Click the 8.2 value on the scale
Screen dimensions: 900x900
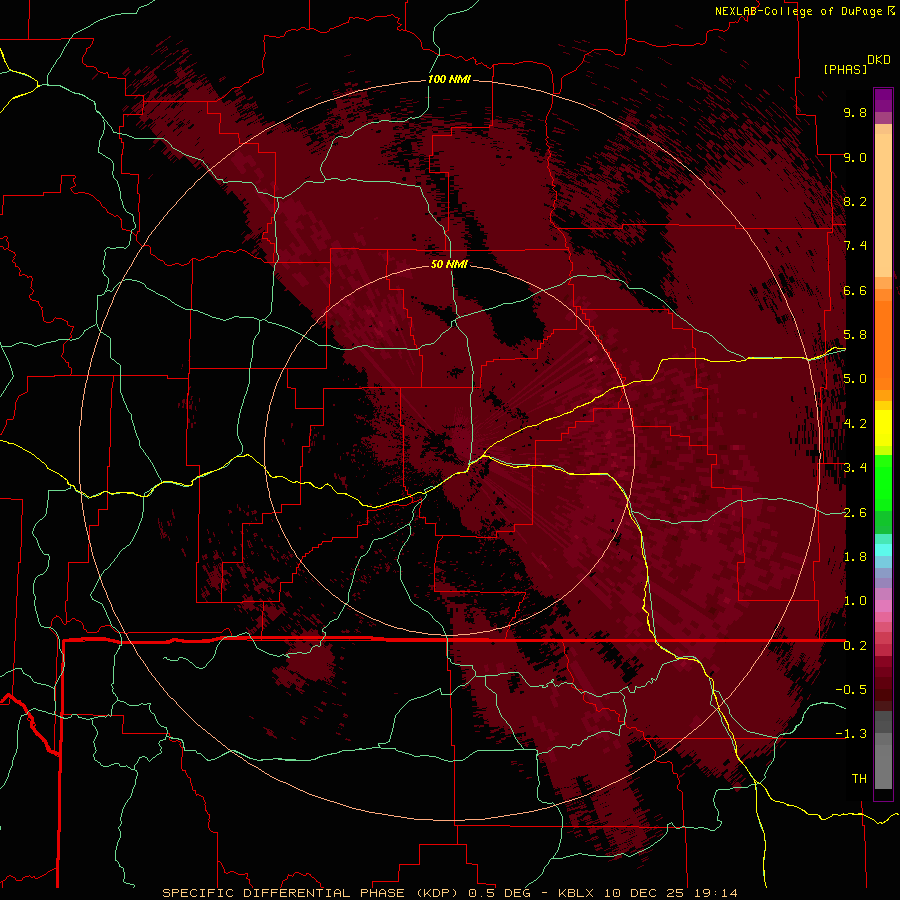(855, 201)
